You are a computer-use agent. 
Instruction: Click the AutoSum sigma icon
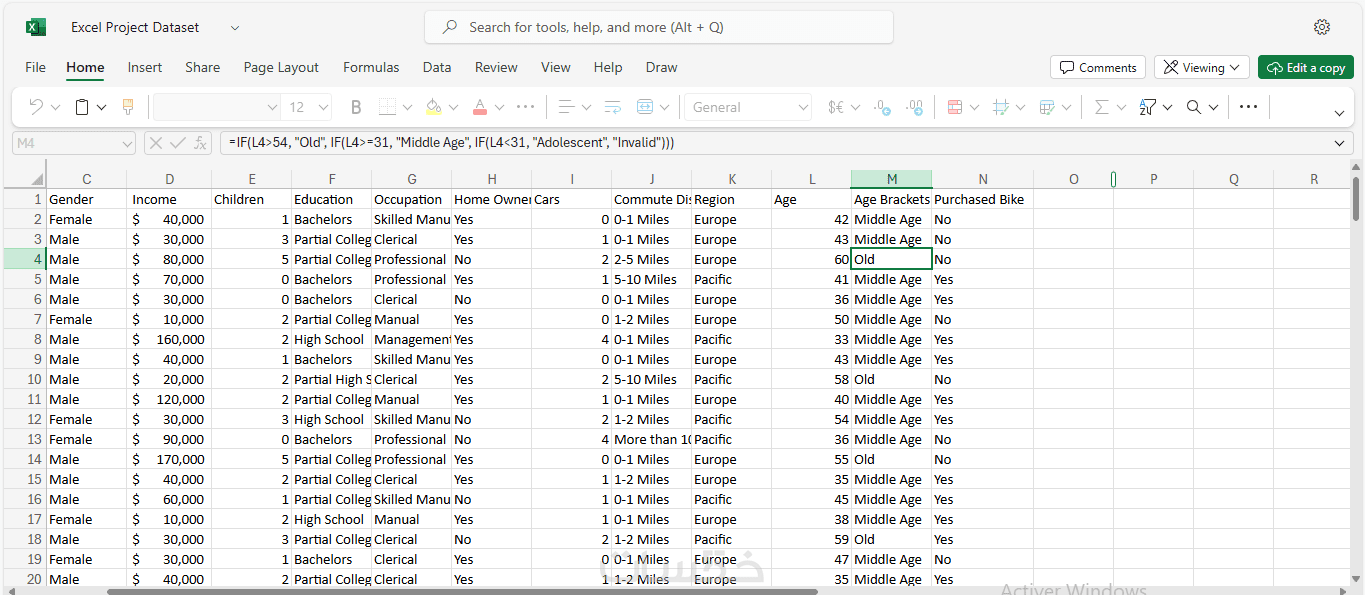(1101, 107)
